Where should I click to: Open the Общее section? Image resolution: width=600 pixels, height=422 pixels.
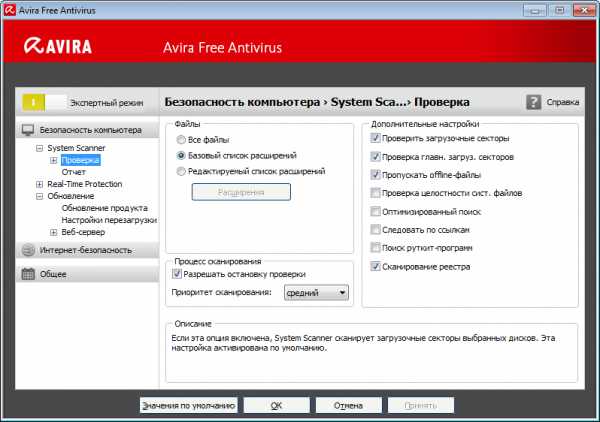tap(88, 274)
